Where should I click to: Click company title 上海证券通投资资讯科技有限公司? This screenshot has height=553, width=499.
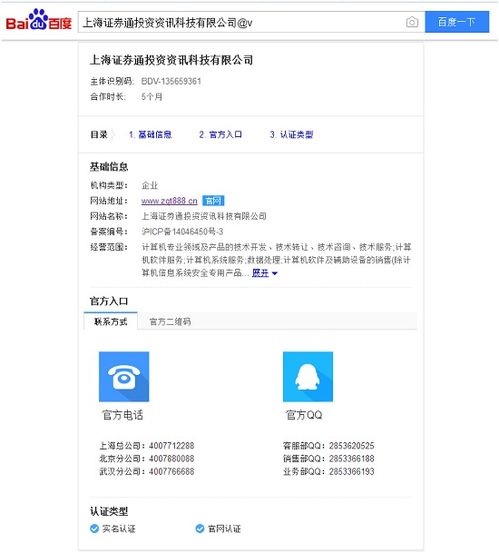171,60
